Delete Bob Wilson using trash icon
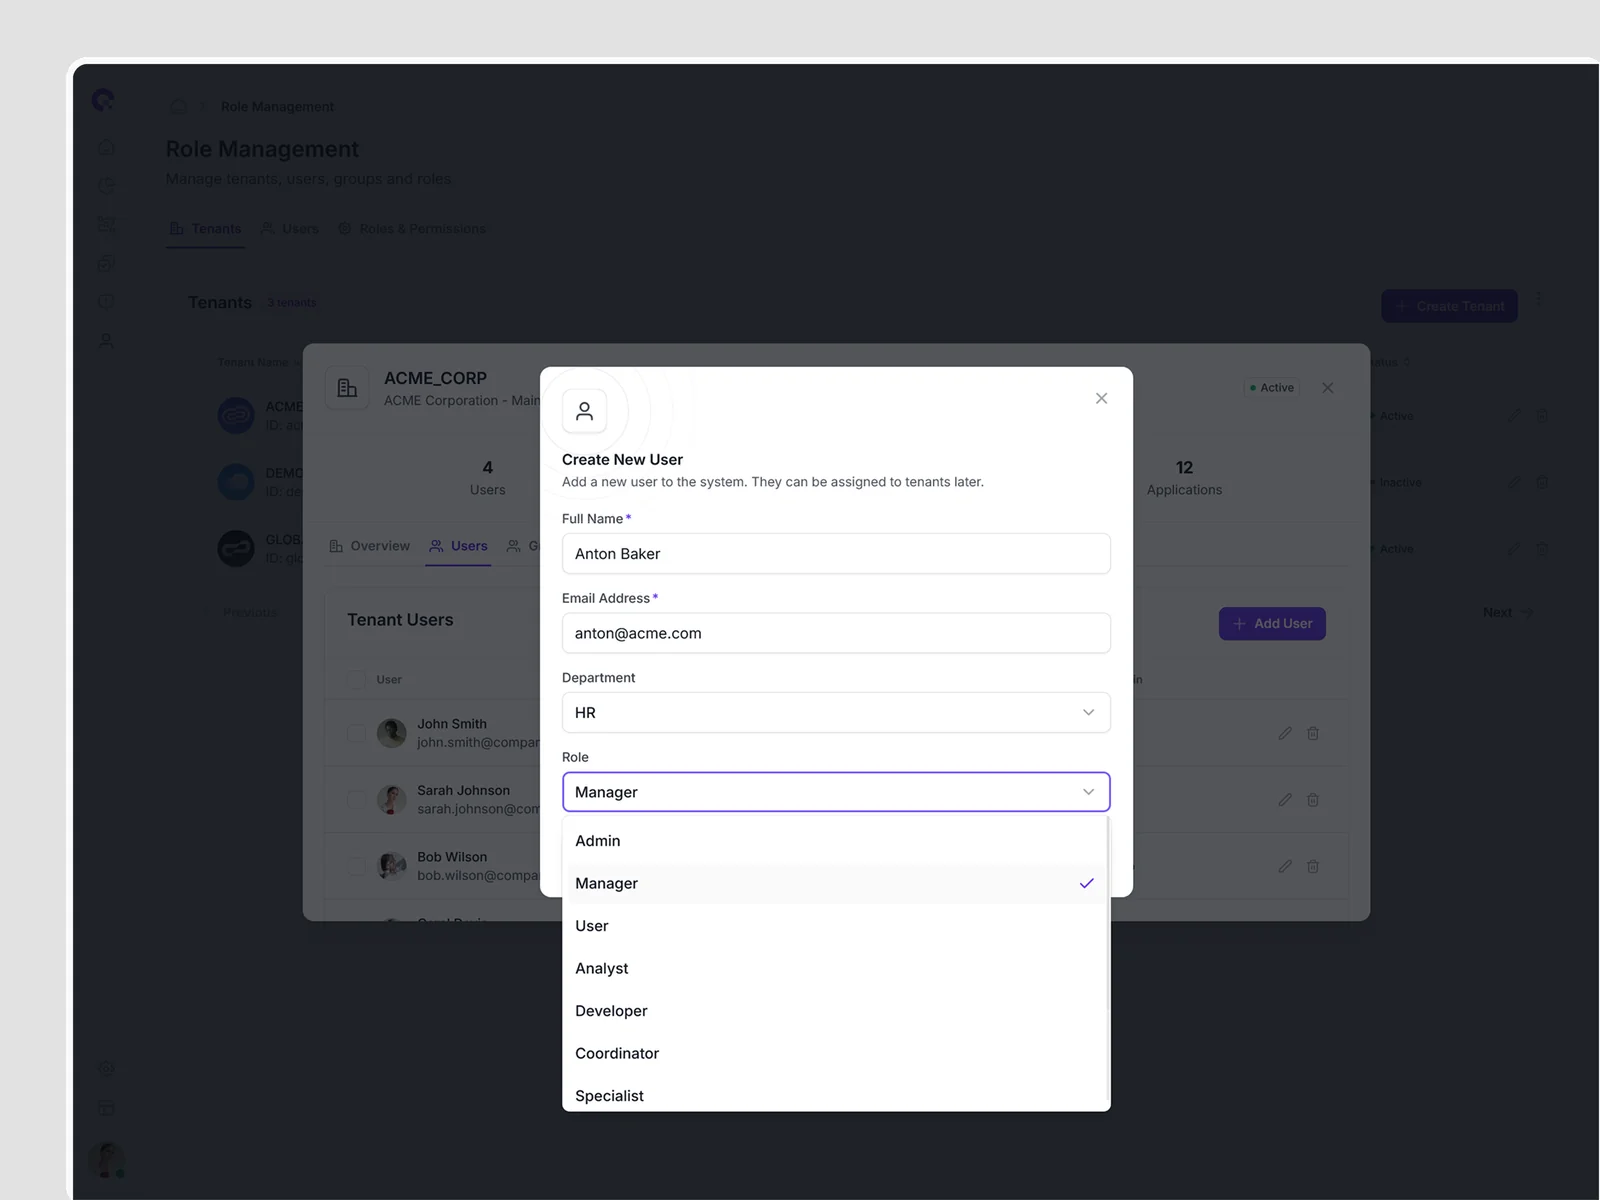1600x1200 pixels. click(1313, 866)
